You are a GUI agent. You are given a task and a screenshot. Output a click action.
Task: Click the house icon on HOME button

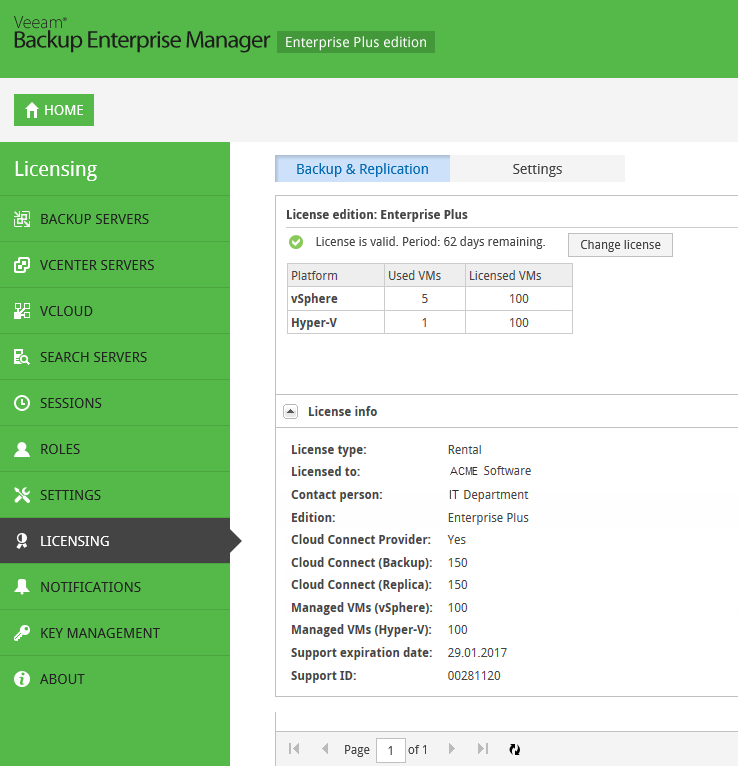[32, 110]
